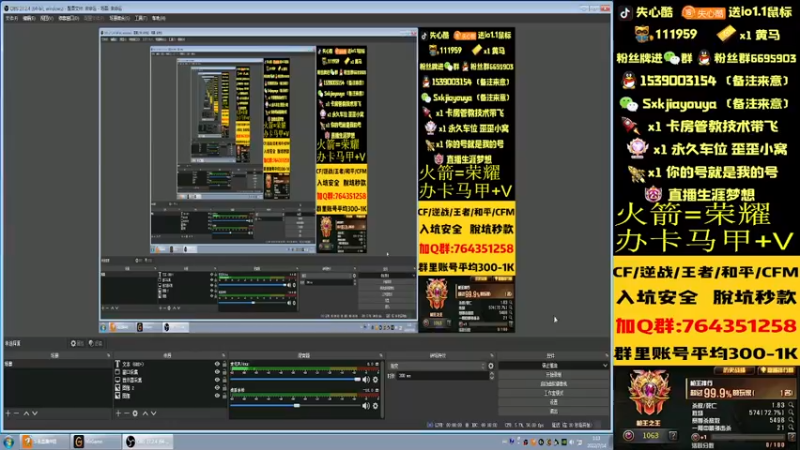Click Filters button on source toolbar

point(95,343)
